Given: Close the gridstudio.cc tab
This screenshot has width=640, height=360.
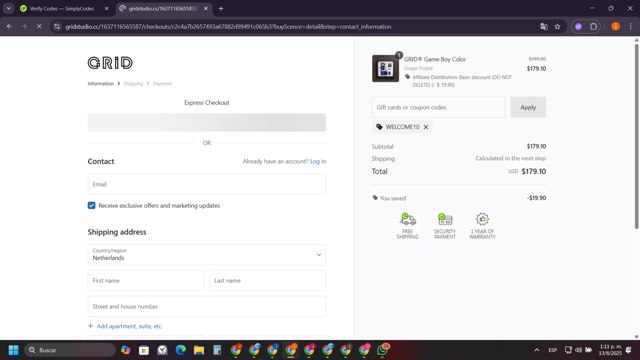Looking at the screenshot, I should [206, 8].
